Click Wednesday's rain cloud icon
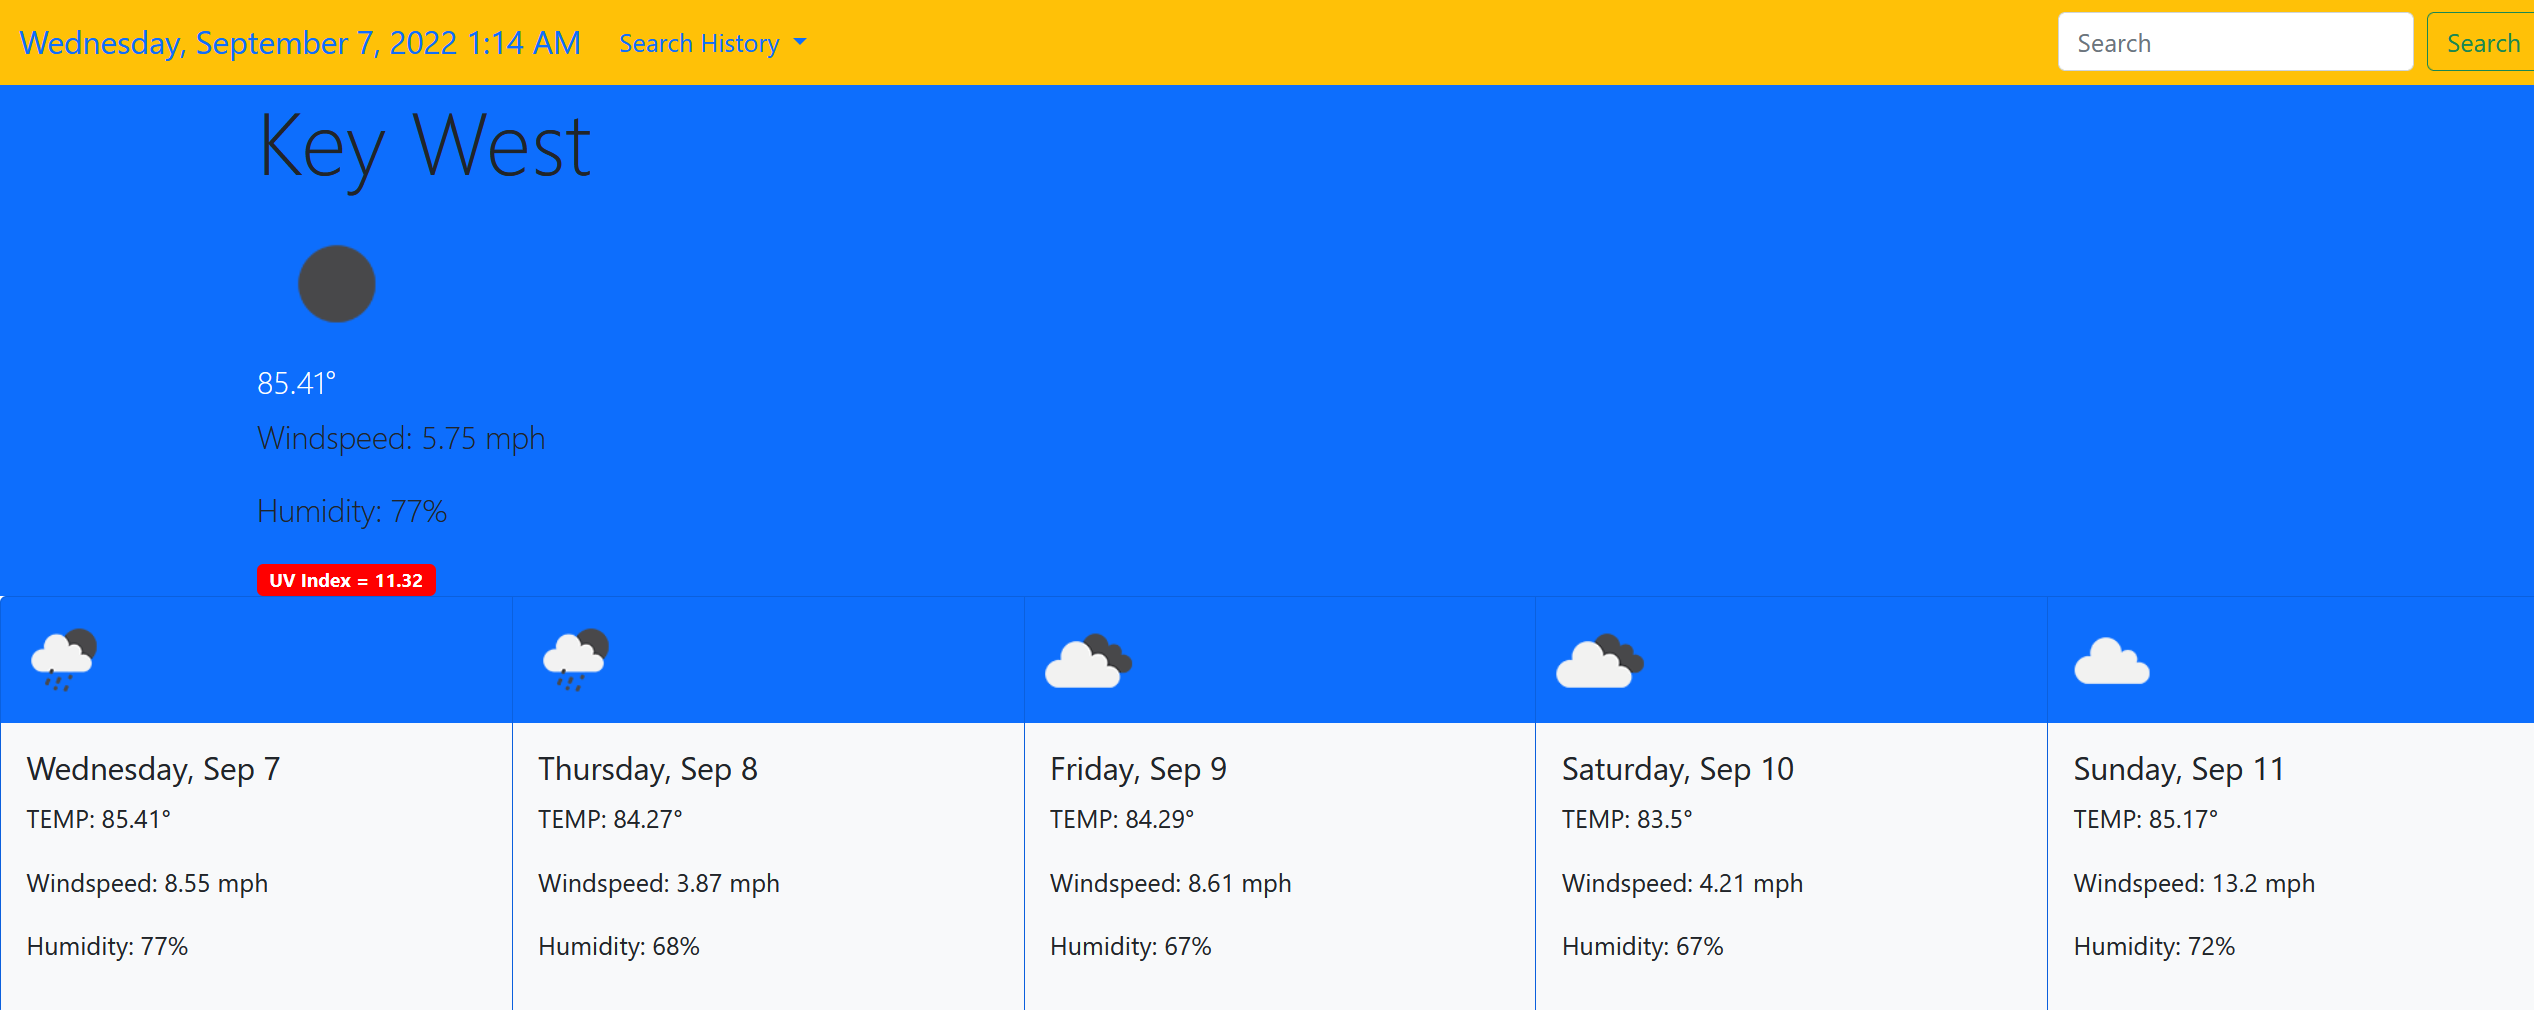 pos(64,660)
